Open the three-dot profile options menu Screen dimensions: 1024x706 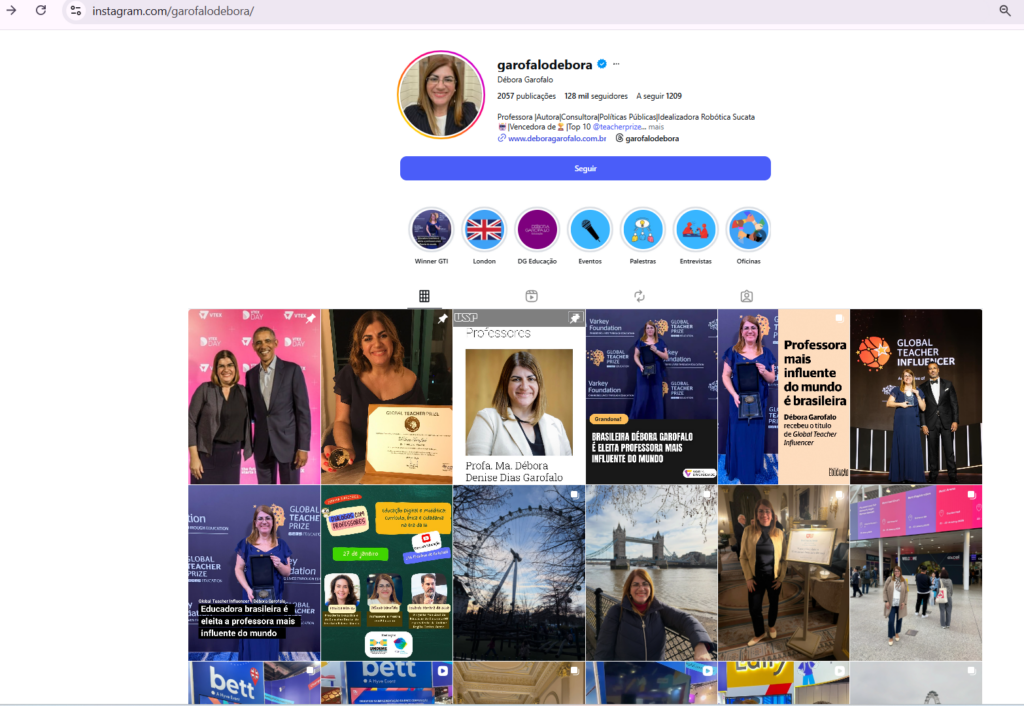coord(616,64)
